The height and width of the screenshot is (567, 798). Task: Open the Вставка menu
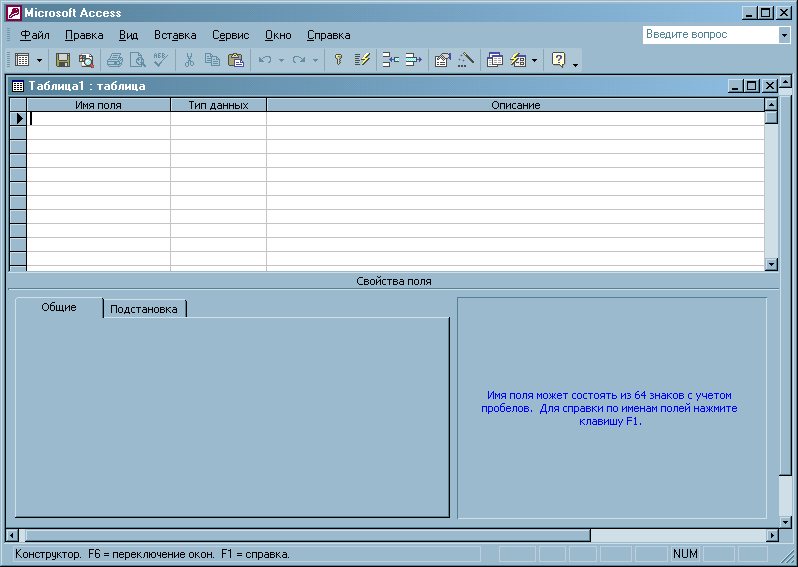[175, 35]
